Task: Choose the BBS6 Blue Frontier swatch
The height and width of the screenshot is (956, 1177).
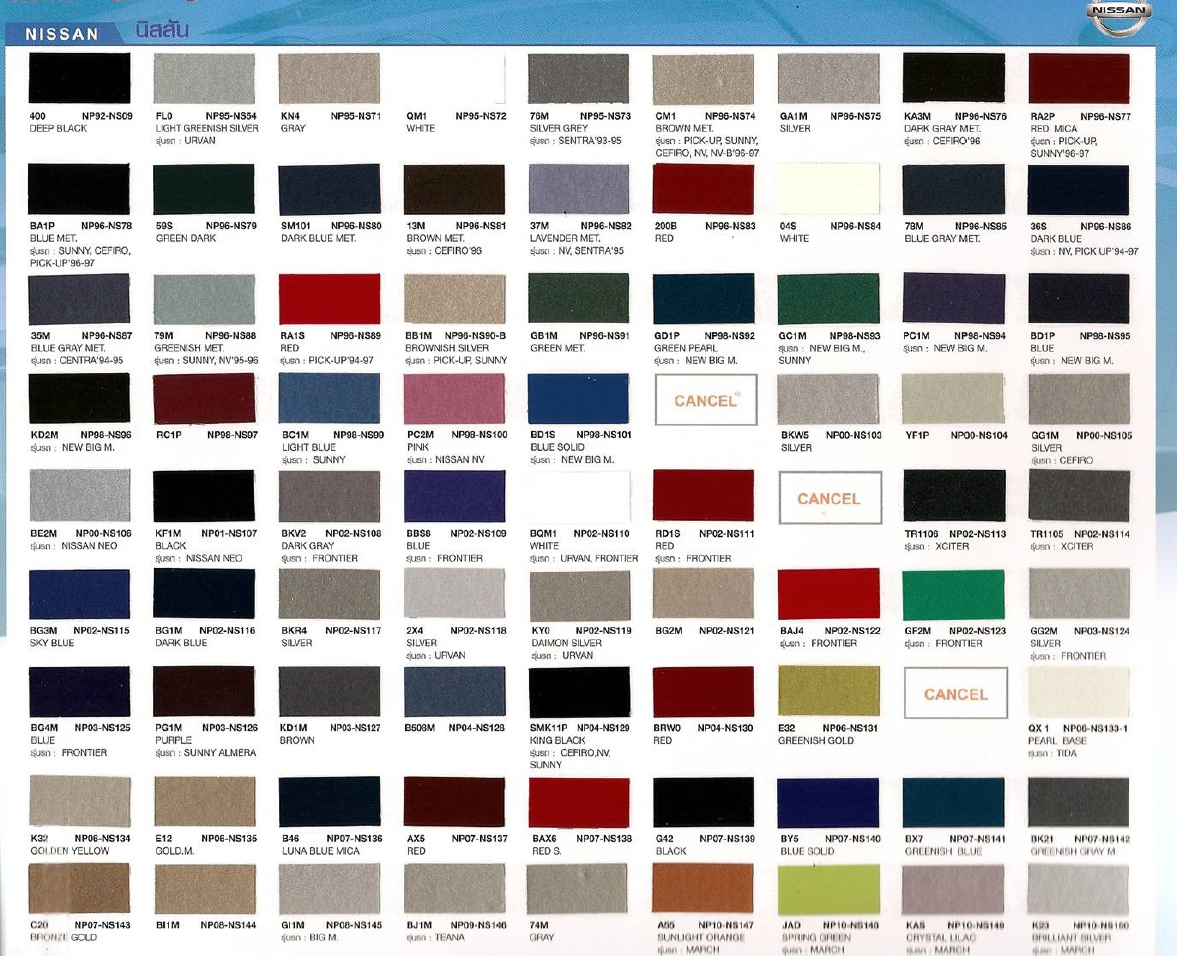Action: [x=455, y=495]
